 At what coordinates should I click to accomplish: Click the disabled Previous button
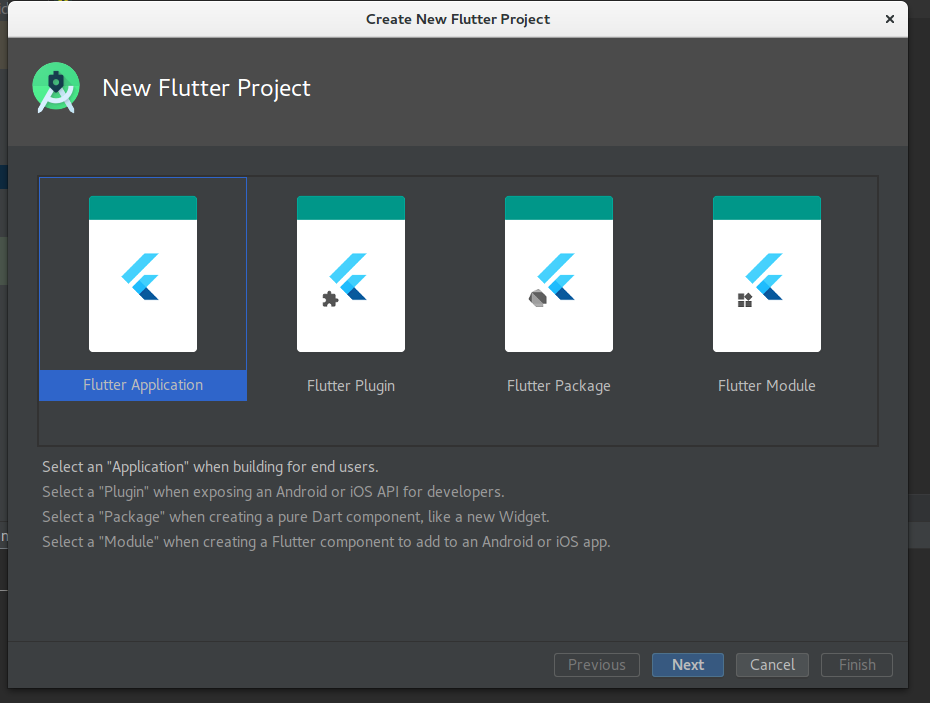coord(597,665)
